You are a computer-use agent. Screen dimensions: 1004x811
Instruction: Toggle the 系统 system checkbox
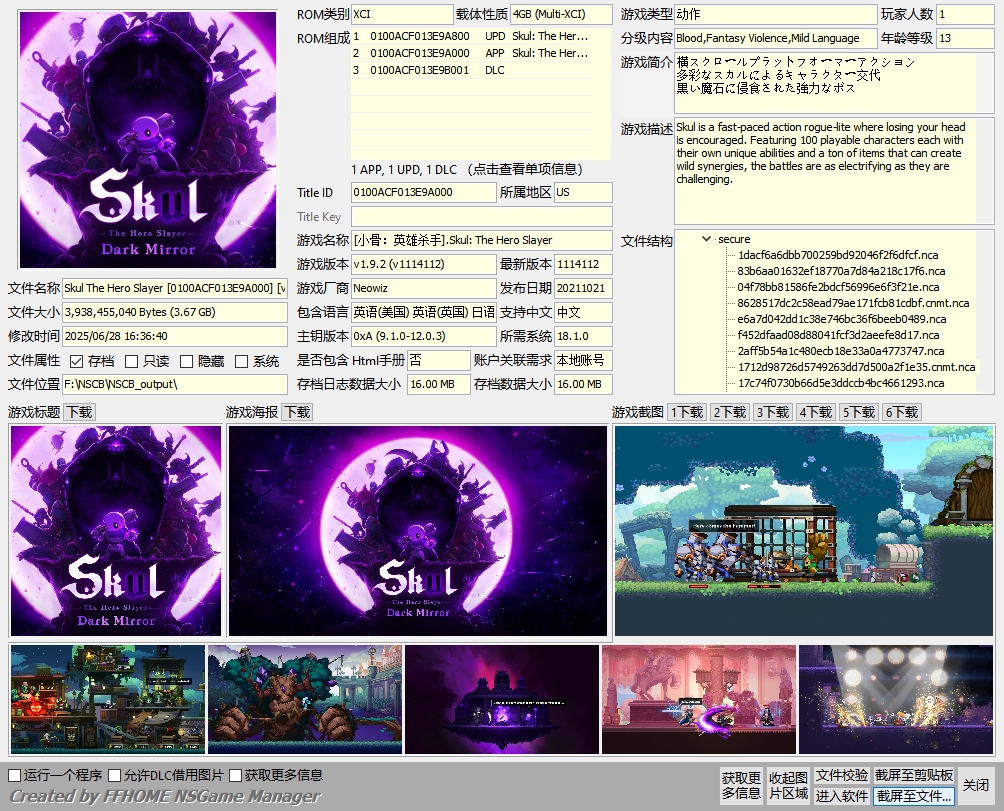click(x=241, y=362)
